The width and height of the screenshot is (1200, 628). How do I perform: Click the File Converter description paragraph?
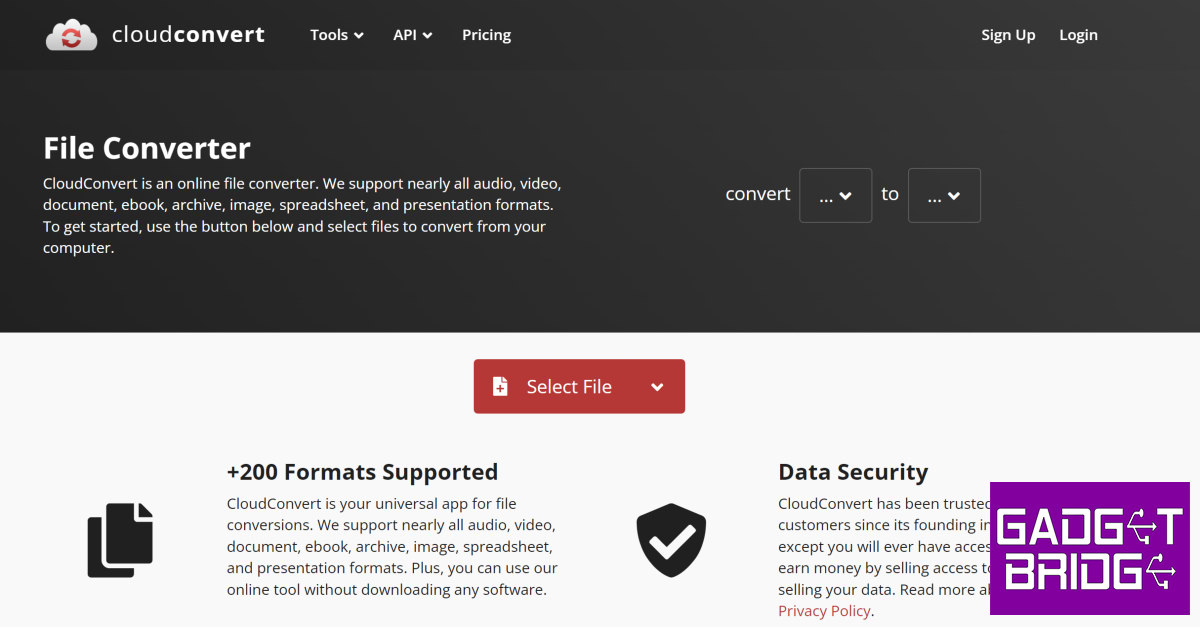pos(302,216)
